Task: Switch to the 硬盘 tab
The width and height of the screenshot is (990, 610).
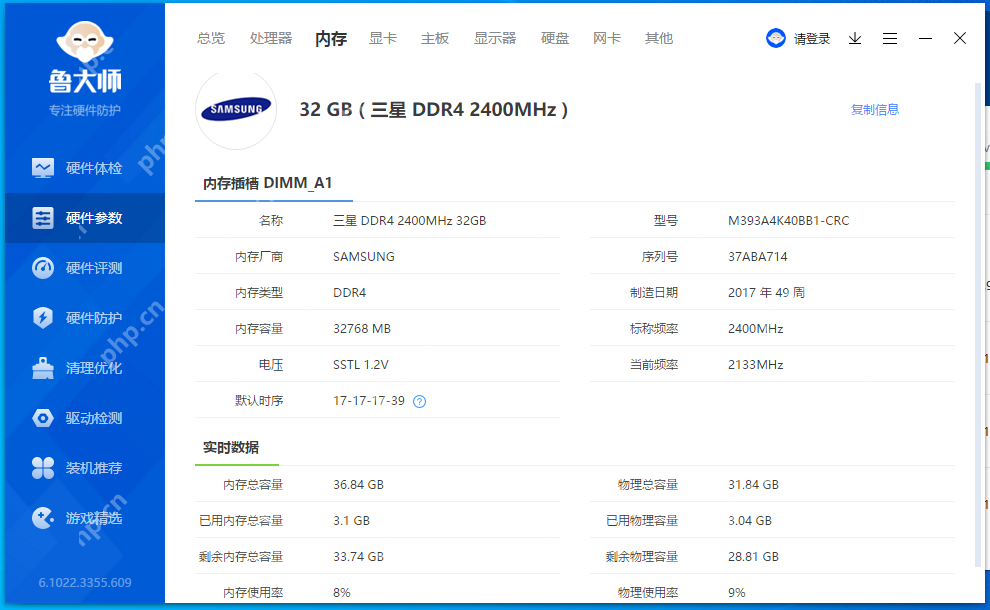Action: pyautogui.click(x=554, y=38)
